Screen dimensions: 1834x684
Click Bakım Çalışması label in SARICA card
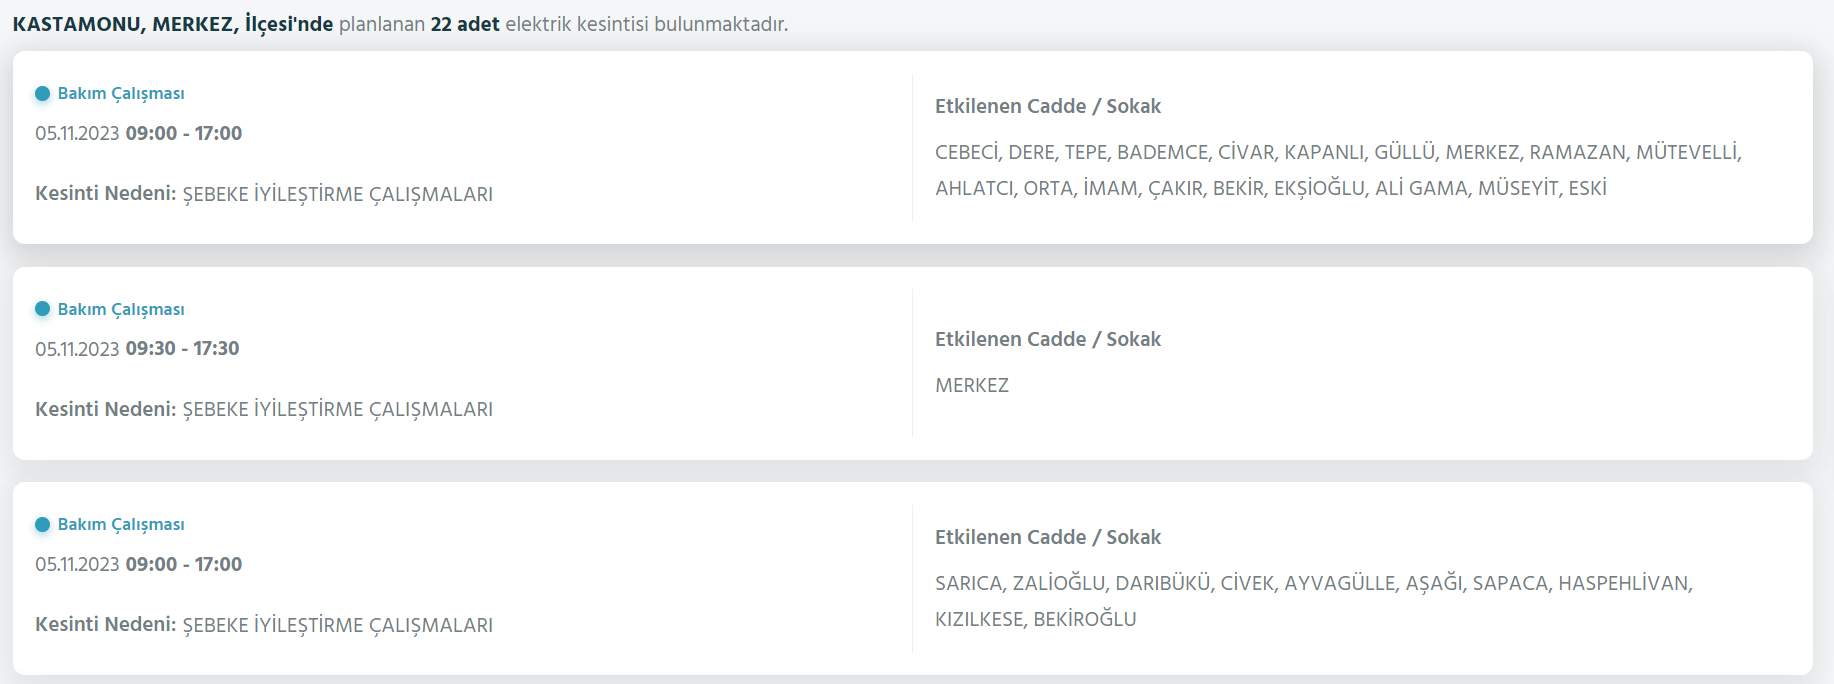[x=120, y=525]
